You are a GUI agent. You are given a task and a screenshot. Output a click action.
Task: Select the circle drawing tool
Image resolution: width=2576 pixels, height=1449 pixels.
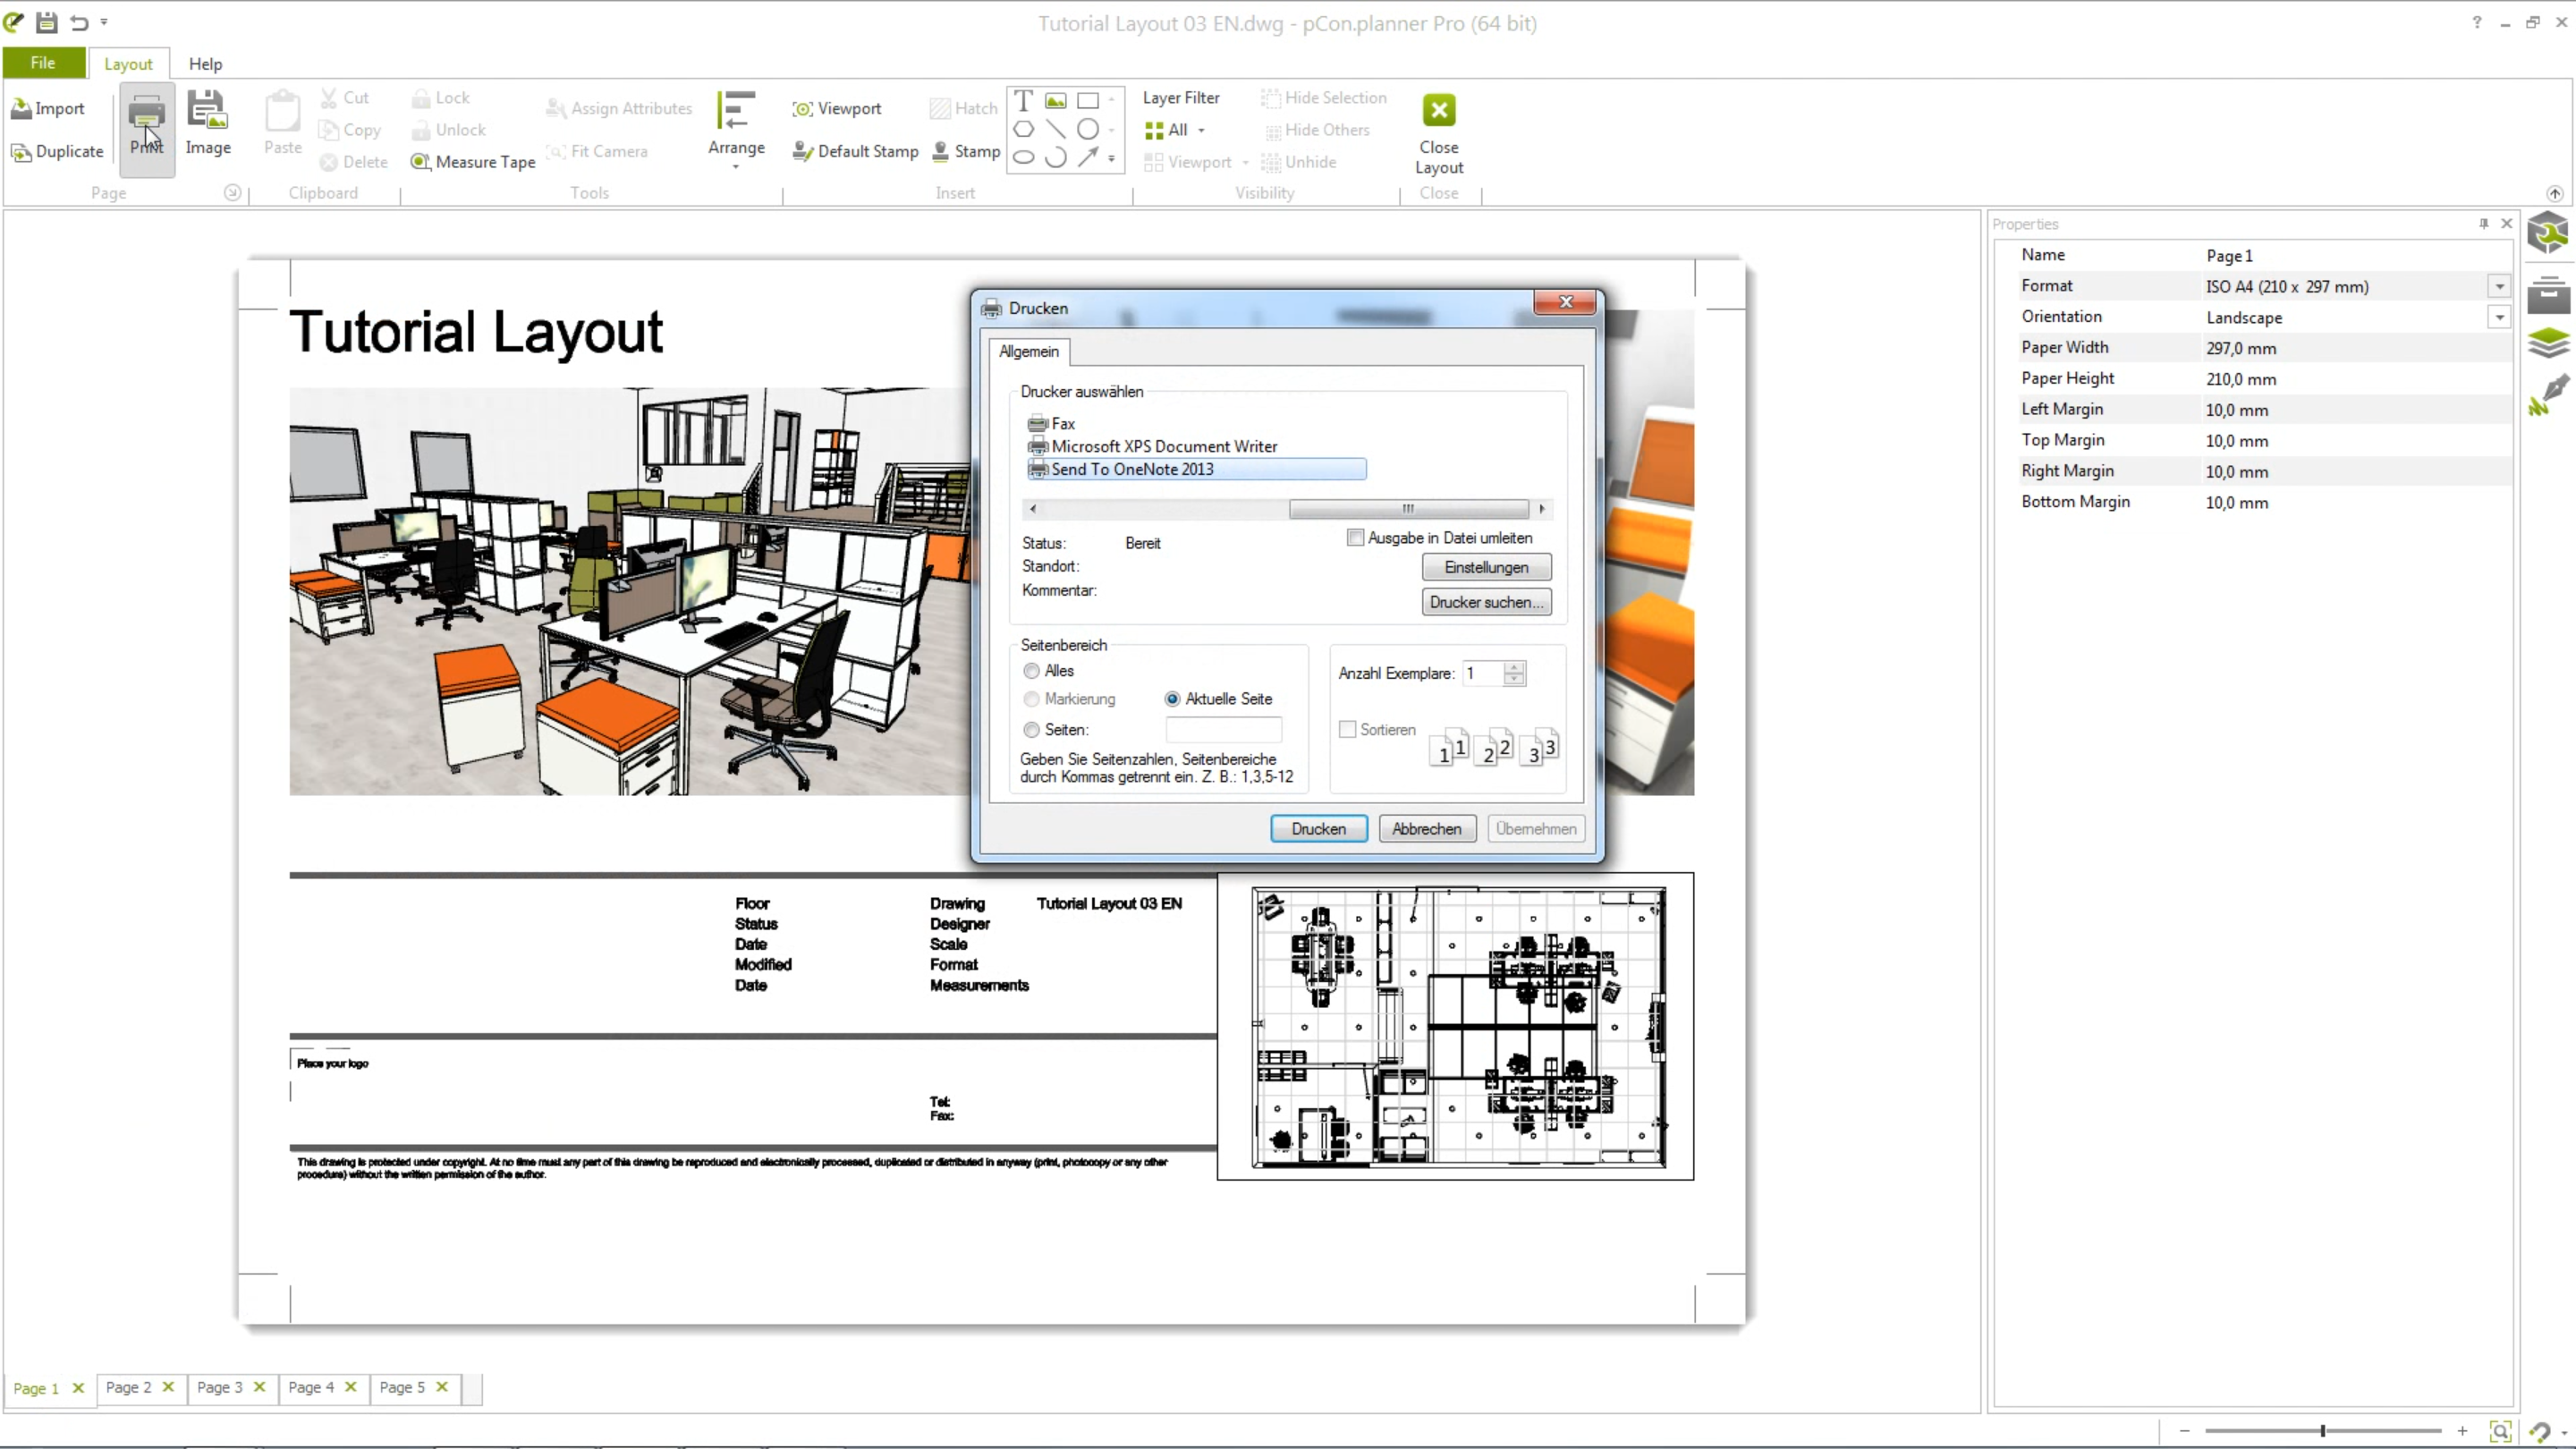[x=1088, y=129]
